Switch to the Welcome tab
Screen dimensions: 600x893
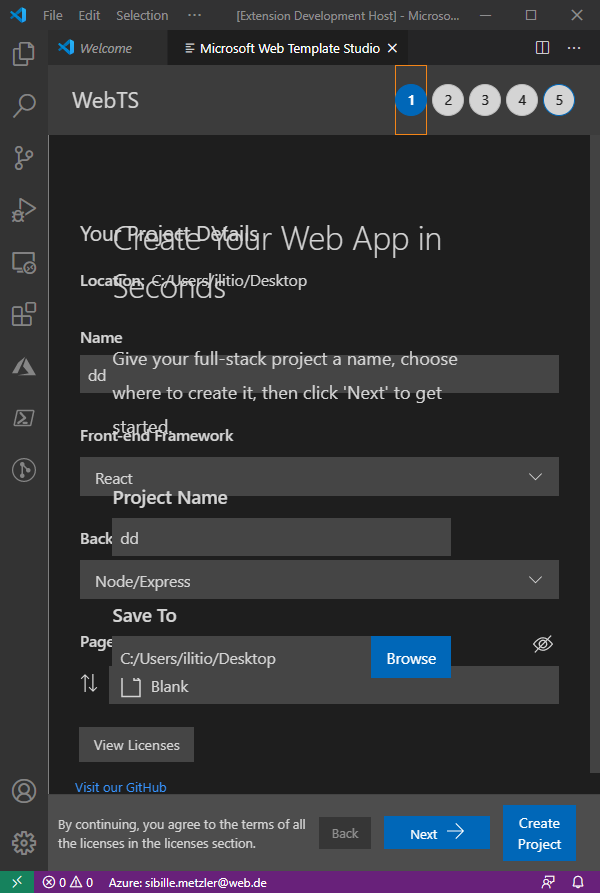pos(107,47)
